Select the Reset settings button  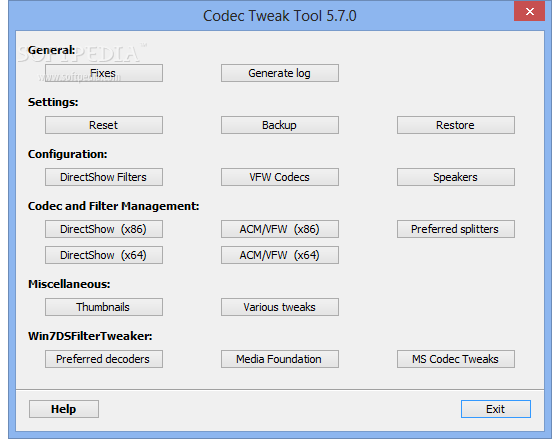coord(104,125)
